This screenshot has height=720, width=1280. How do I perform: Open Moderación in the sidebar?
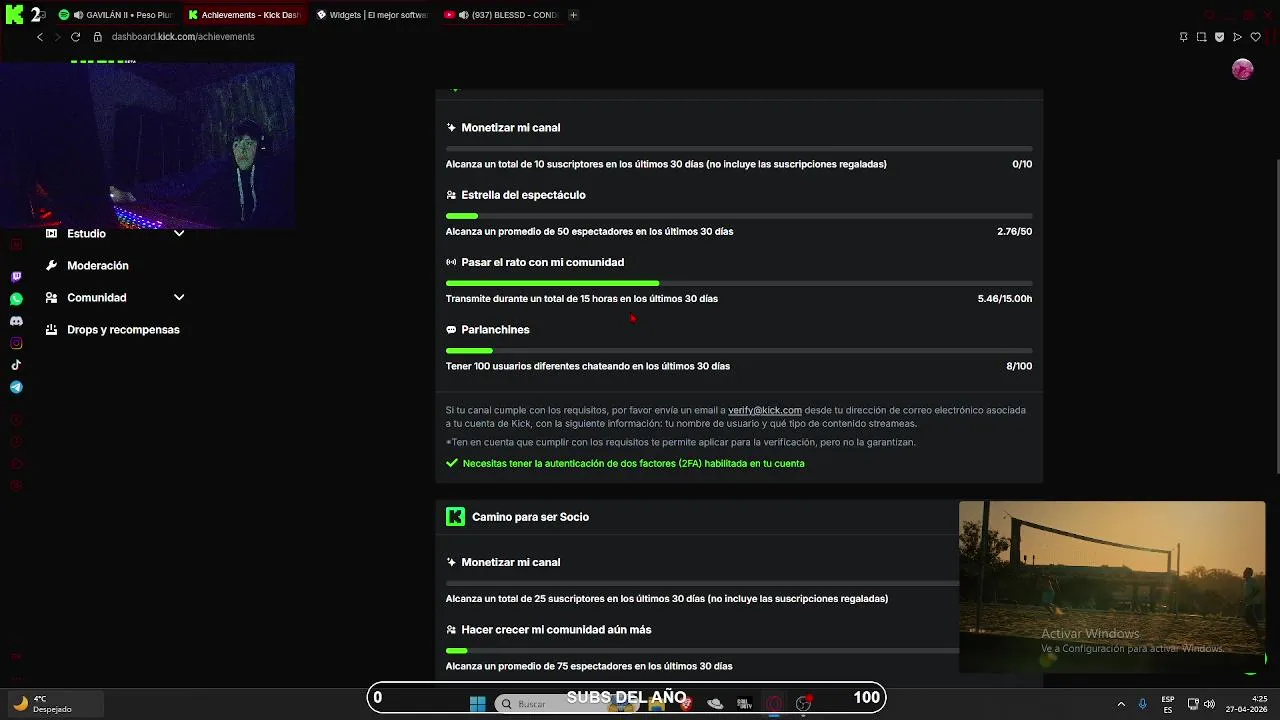point(98,266)
